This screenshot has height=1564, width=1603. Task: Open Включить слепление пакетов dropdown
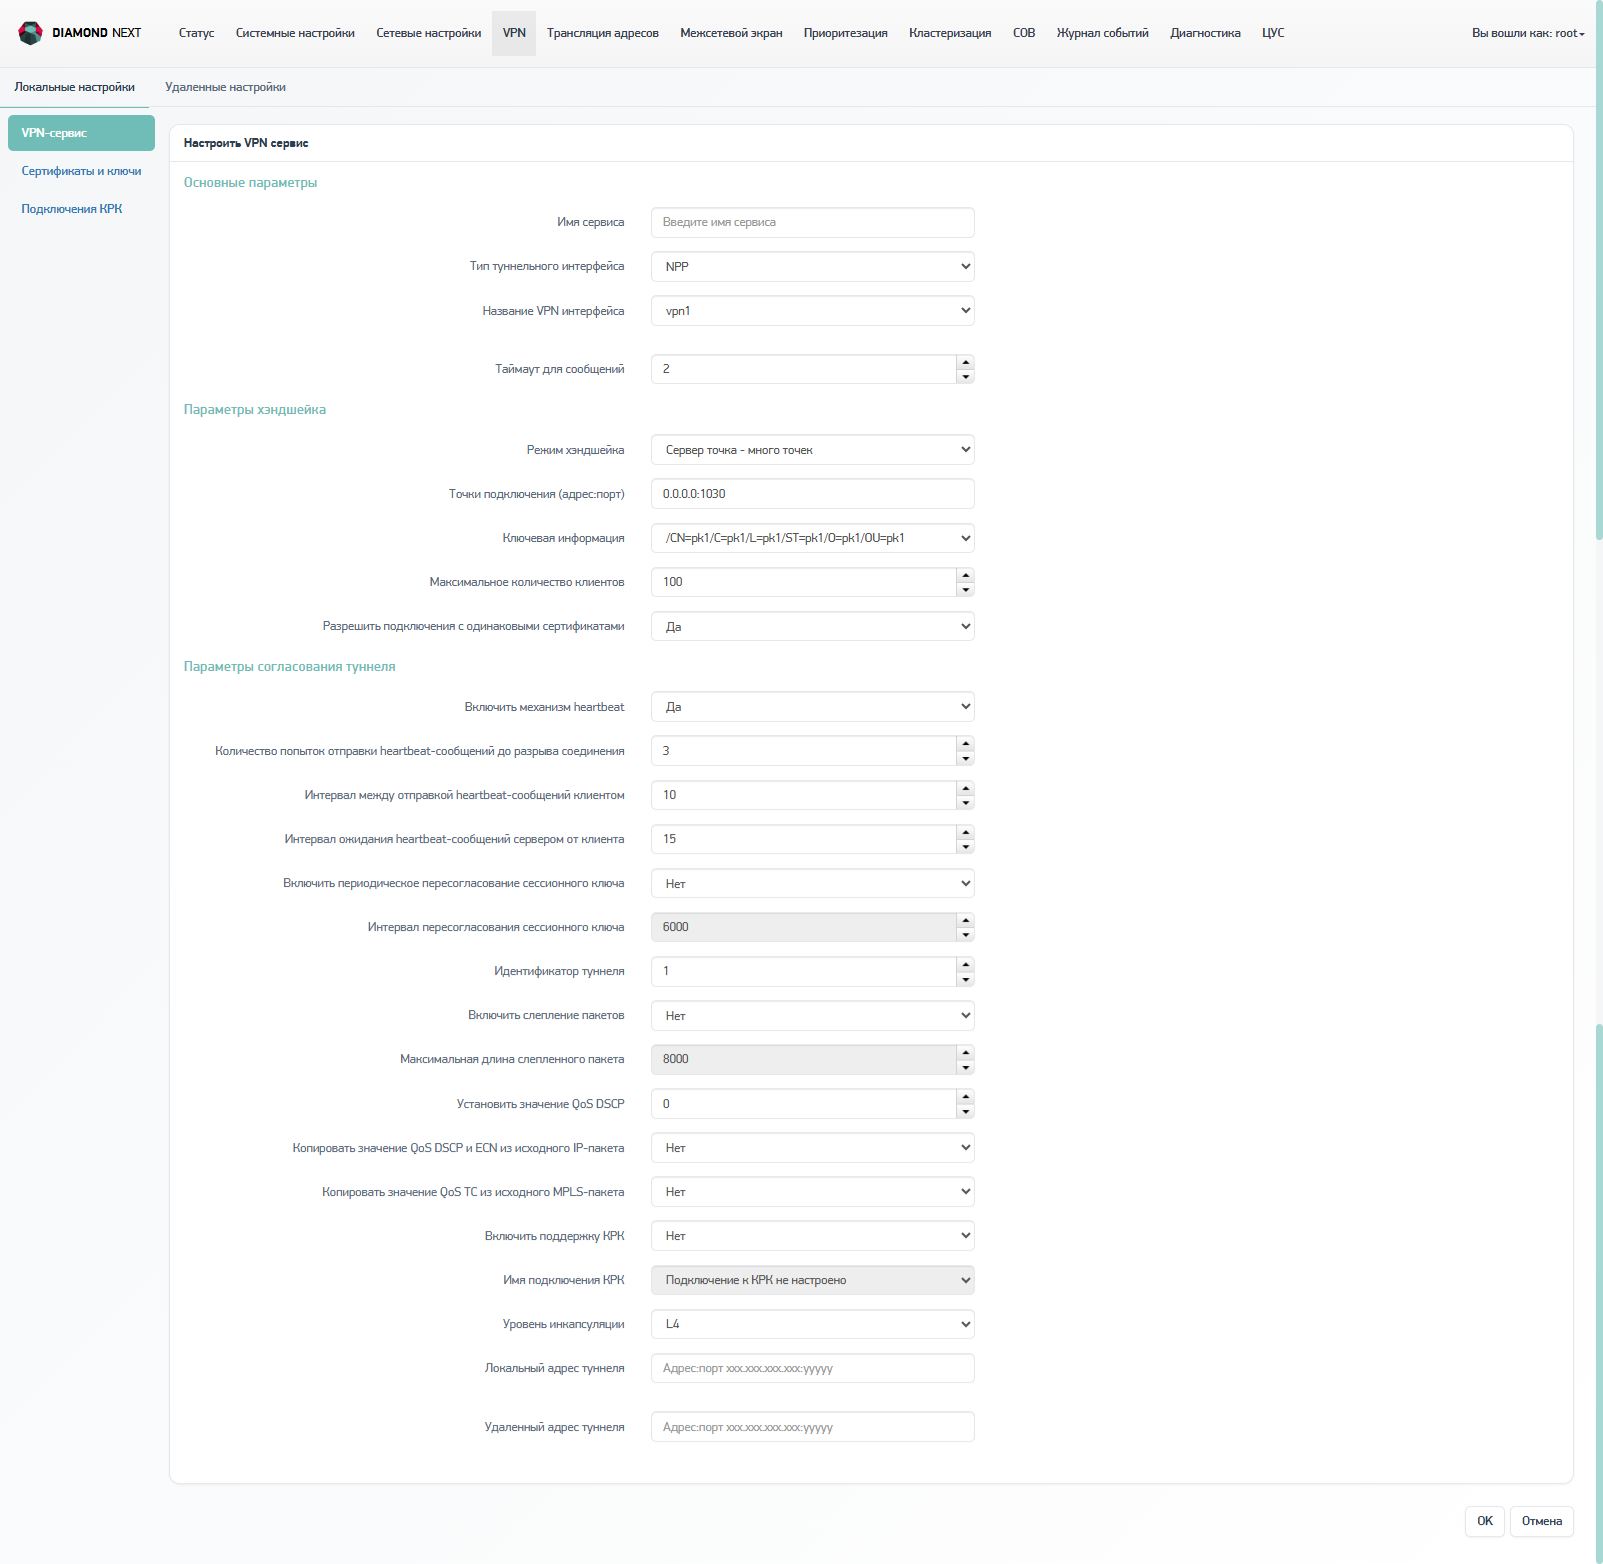pos(812,1015)
